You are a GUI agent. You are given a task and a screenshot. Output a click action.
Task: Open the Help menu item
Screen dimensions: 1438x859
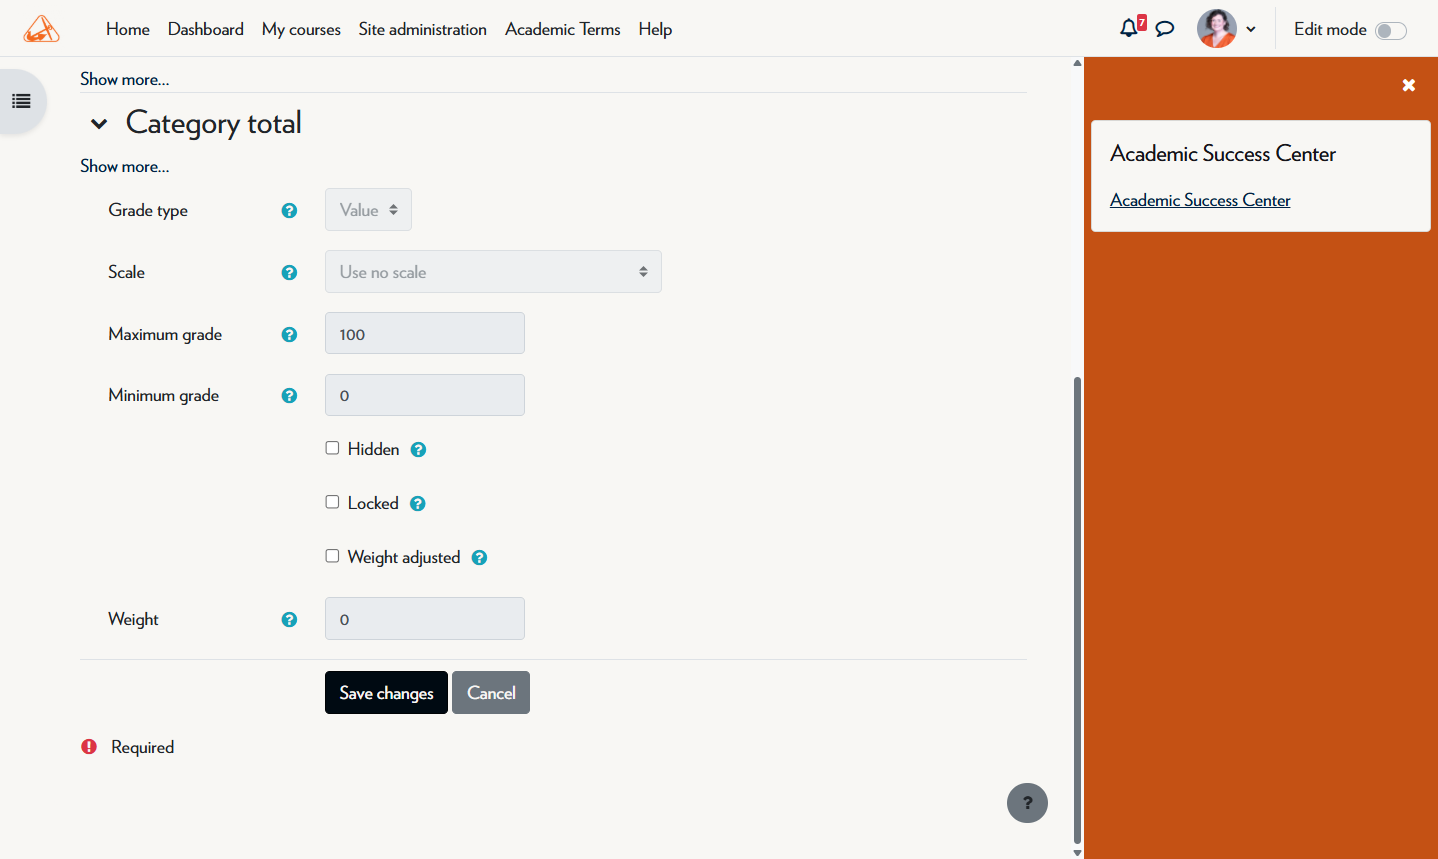[655, 29]
